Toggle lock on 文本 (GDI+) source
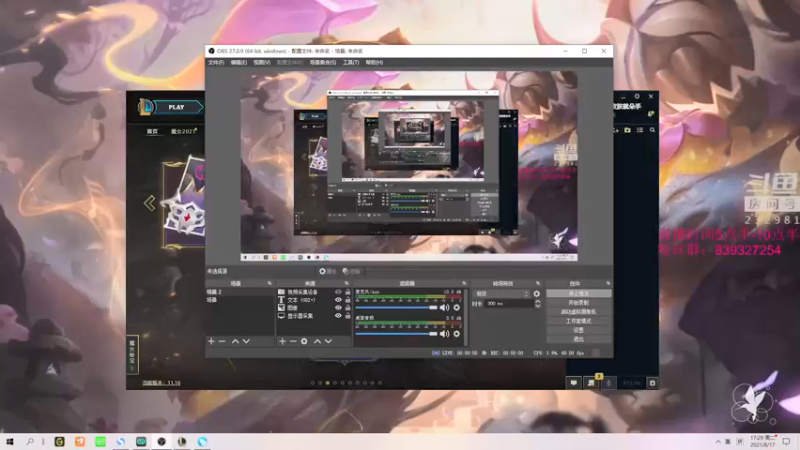The image size is (800, 450). [347, 300]
